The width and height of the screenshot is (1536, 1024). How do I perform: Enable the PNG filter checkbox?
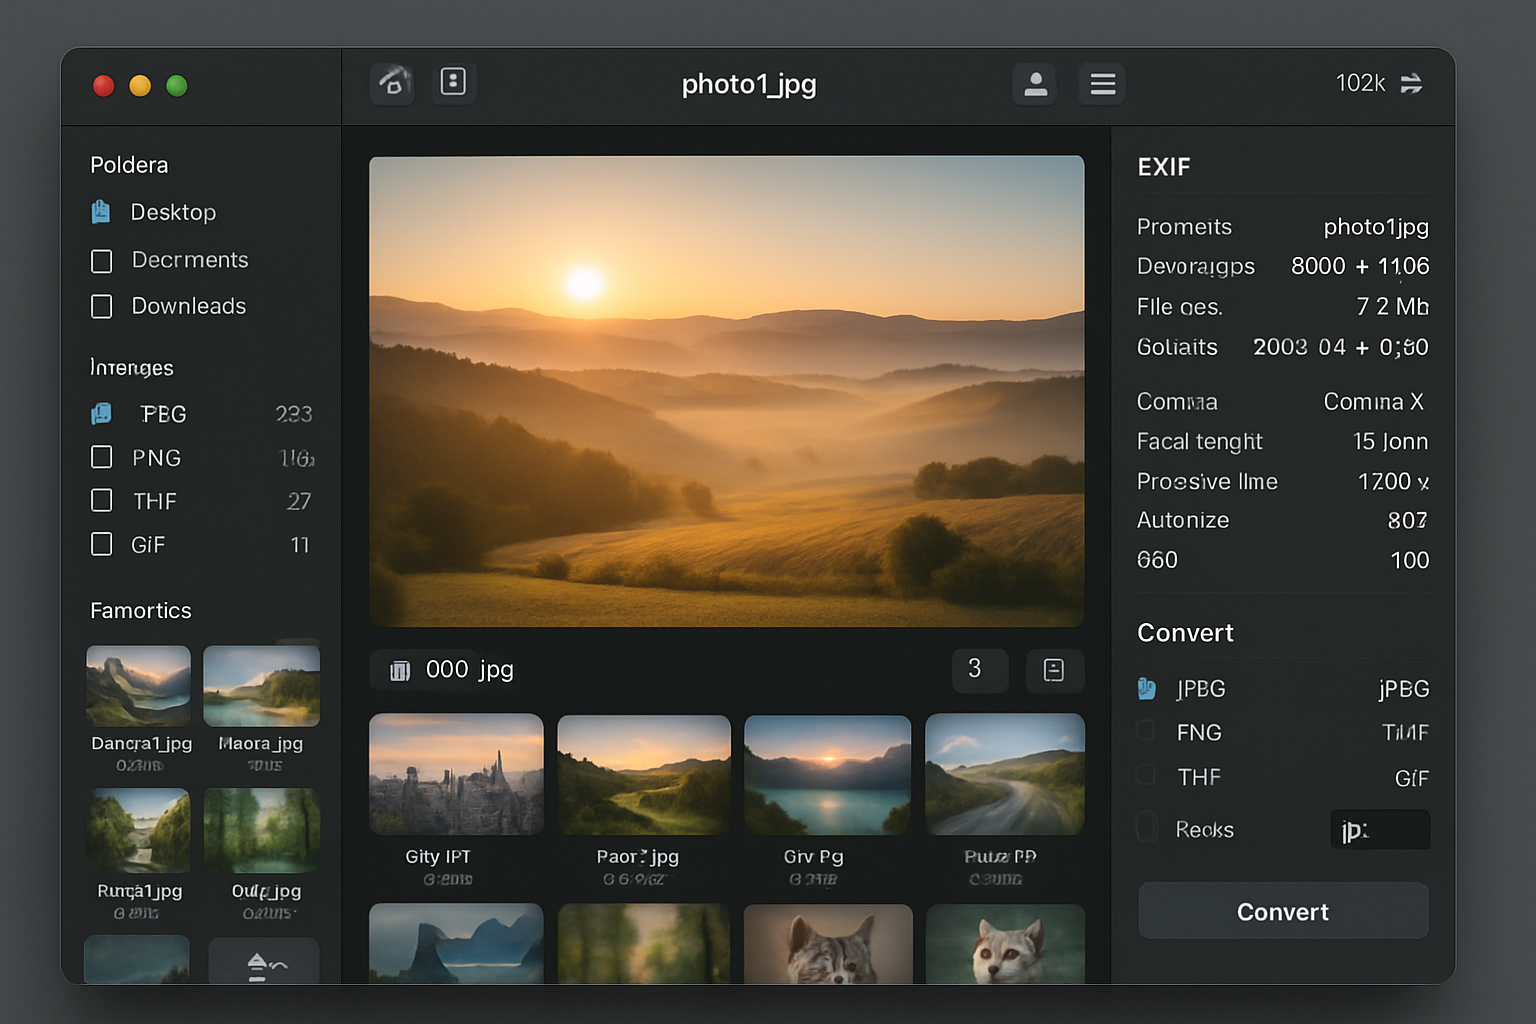pyautogui.click(x=101, y=457)
